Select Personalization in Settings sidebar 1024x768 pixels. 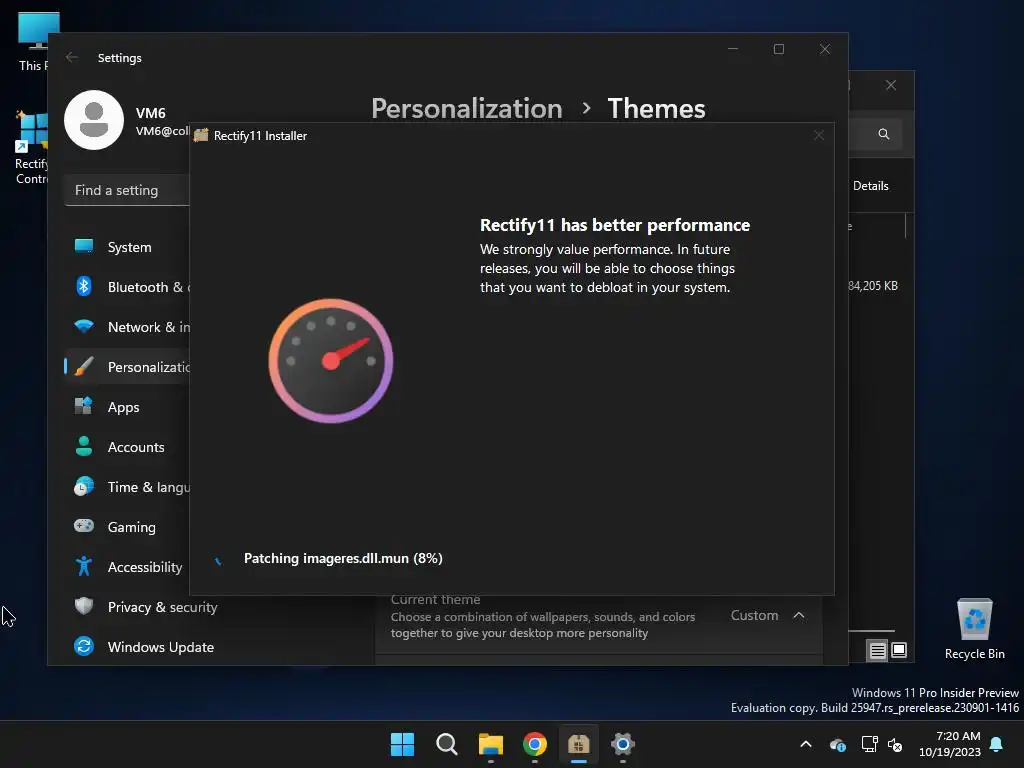[127, 366]
